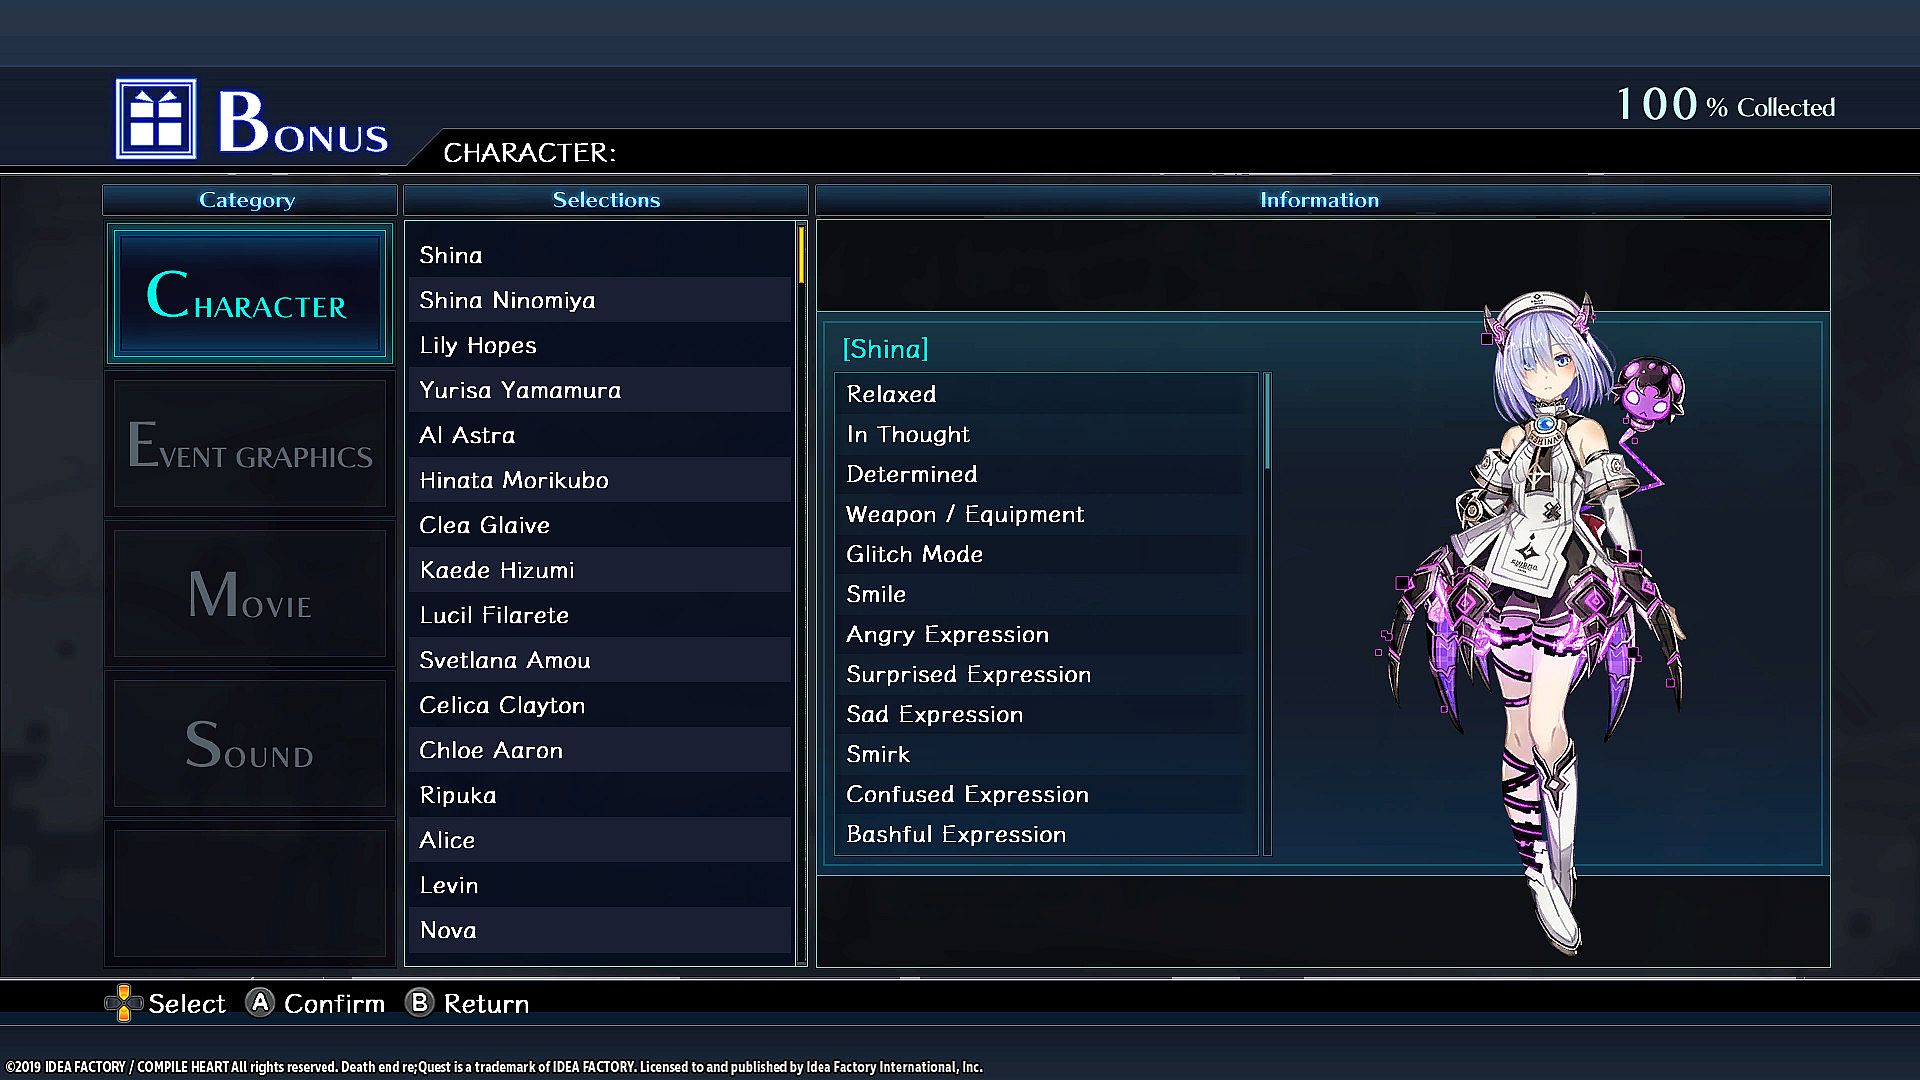Open the Movie category

click(250, 594)
